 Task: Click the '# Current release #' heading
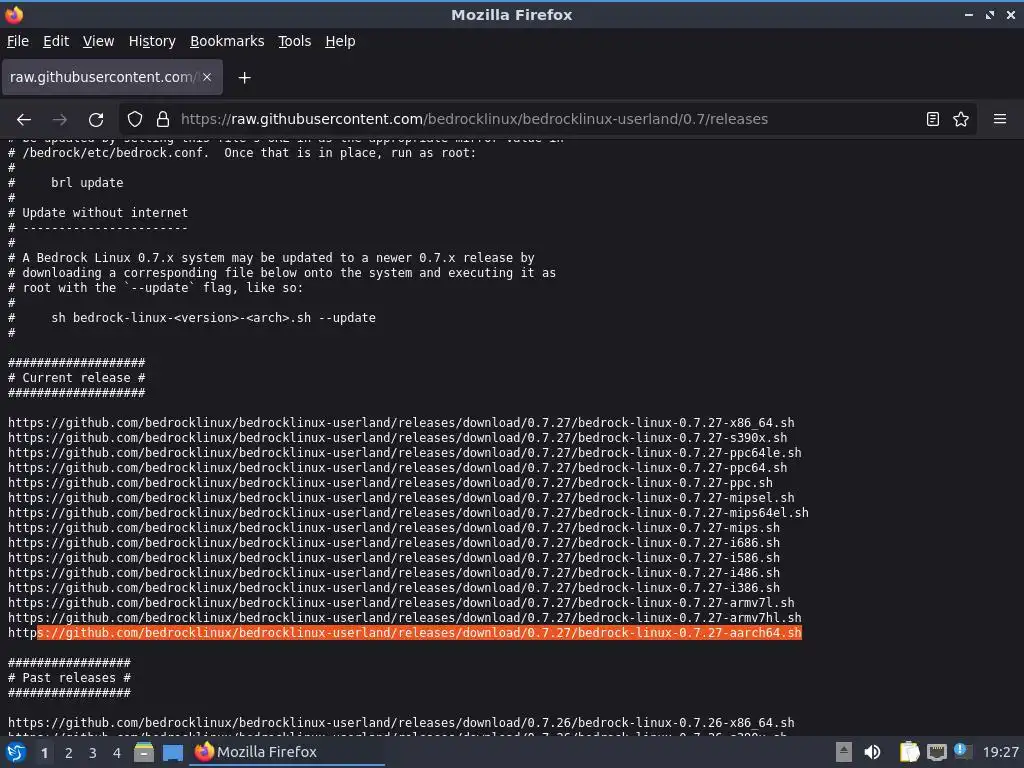click(x=76, y=377)
